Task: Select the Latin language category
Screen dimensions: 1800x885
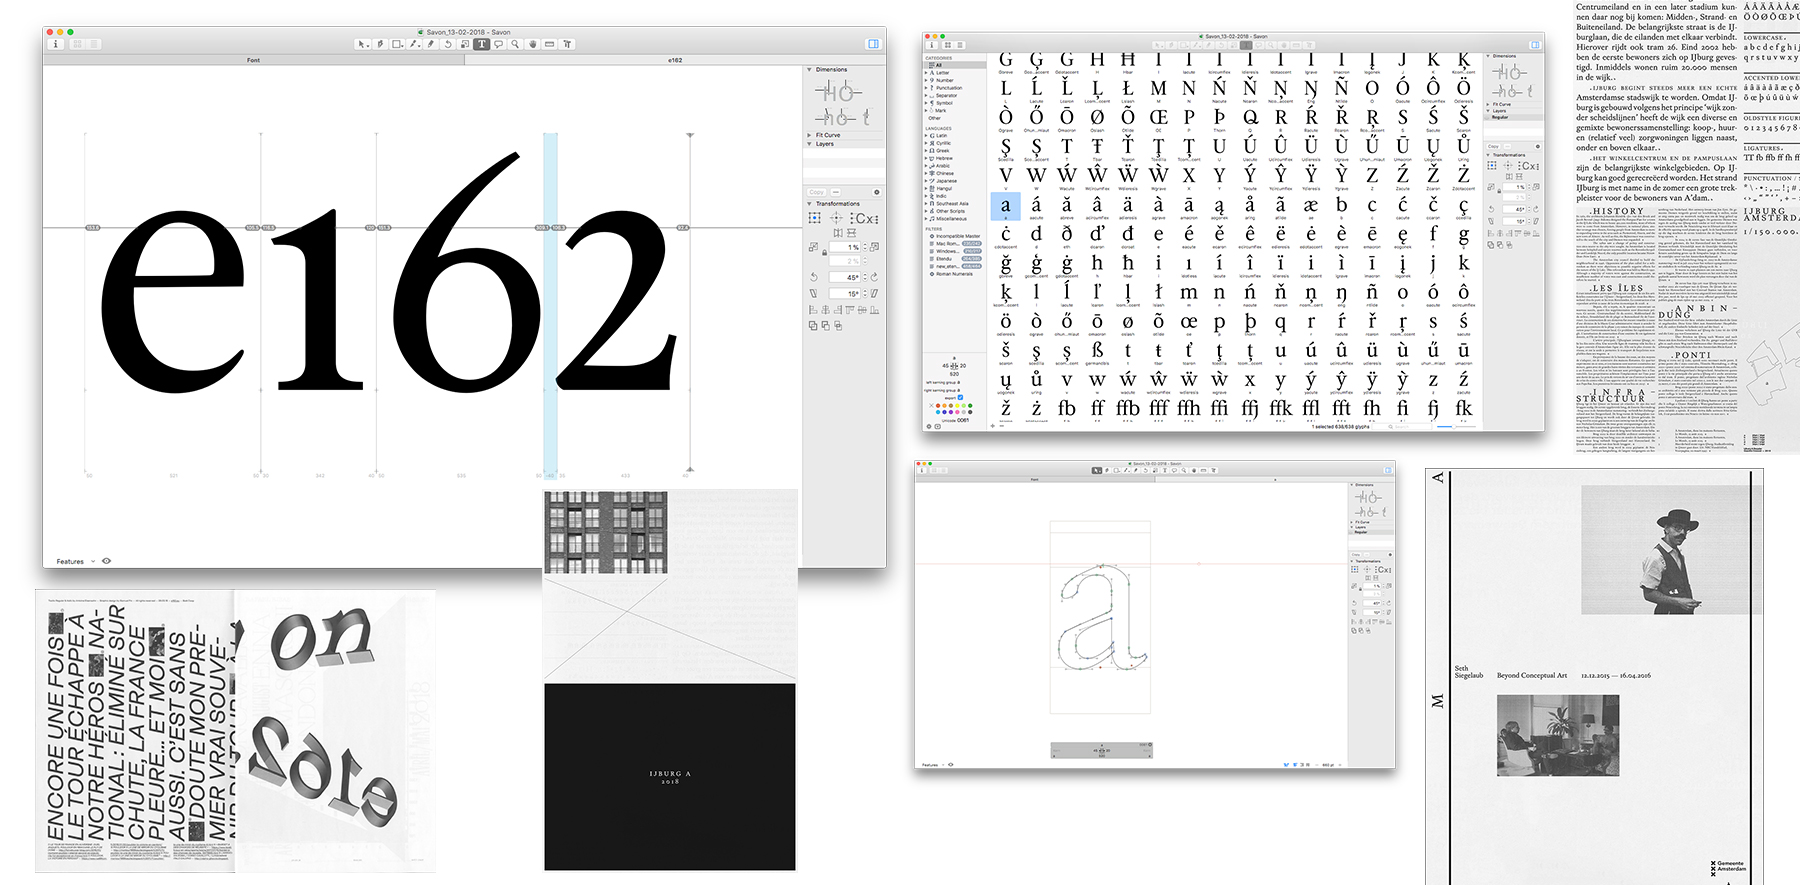Action: (941, 136)
